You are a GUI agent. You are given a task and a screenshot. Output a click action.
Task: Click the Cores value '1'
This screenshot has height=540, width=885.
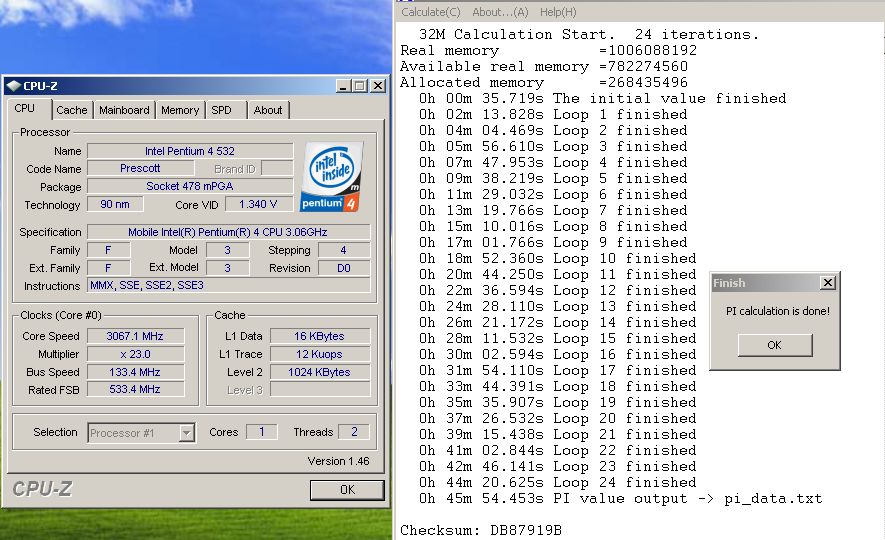pos(261,432)
